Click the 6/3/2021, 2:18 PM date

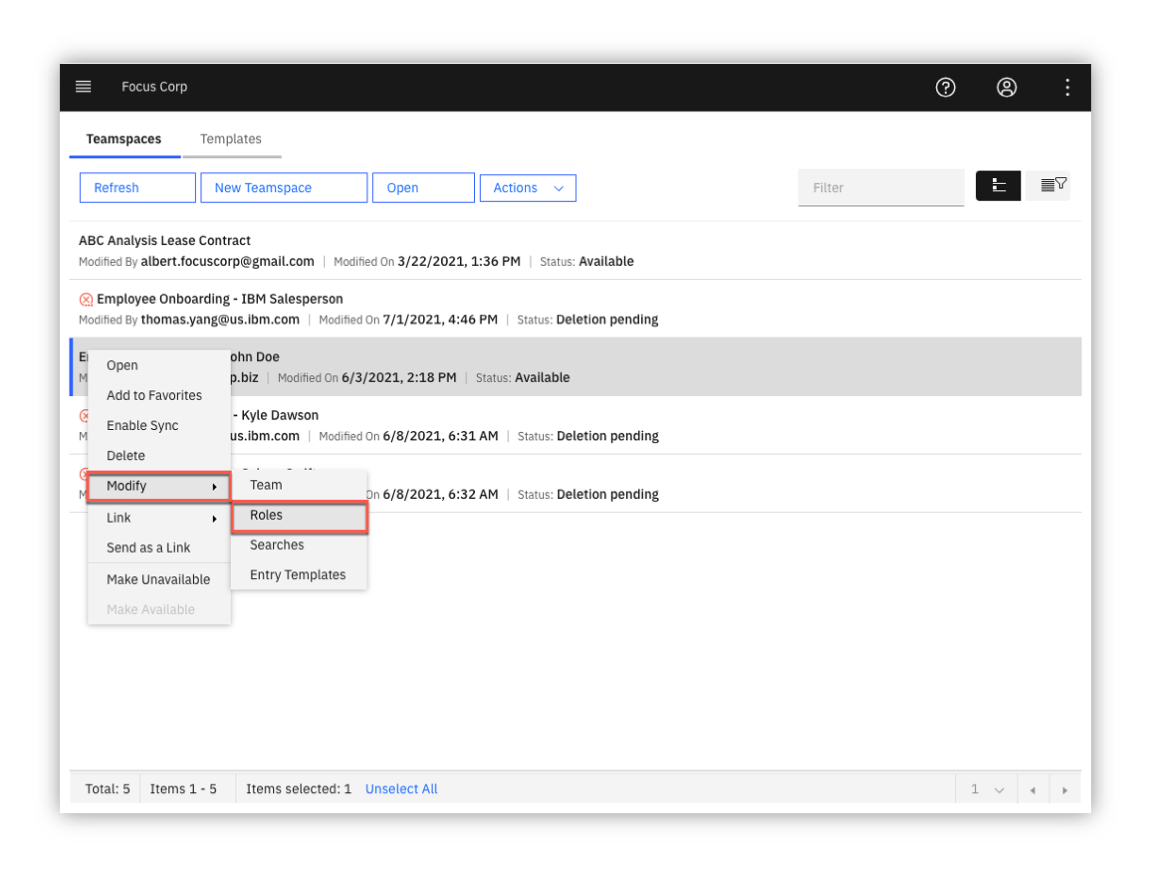(399, 378)
